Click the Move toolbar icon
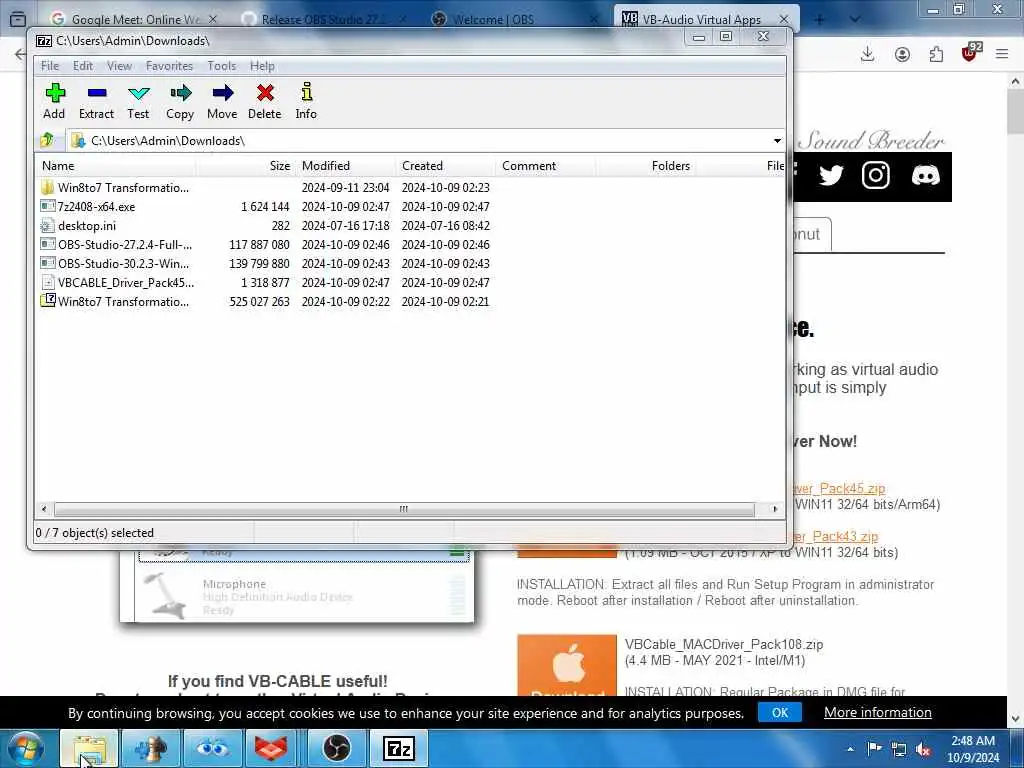Screen dimensions: 1024x768 coord(222,101)
